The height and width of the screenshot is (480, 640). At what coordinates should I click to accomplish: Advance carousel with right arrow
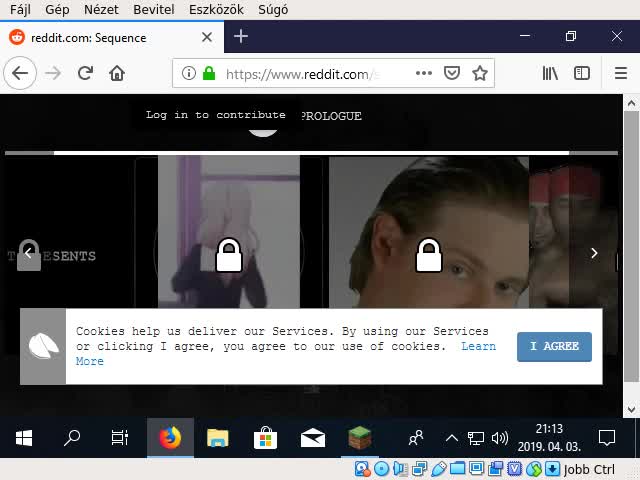point(594,253)
